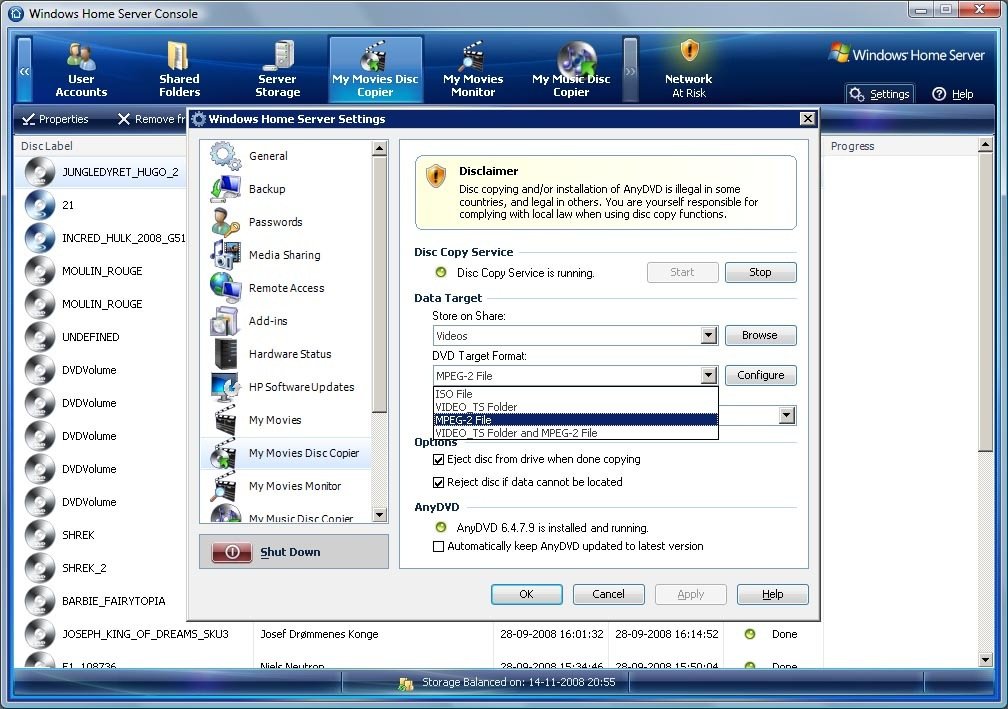Click the Configure button
Viewport: 1008px width, 709px height.
760,375
